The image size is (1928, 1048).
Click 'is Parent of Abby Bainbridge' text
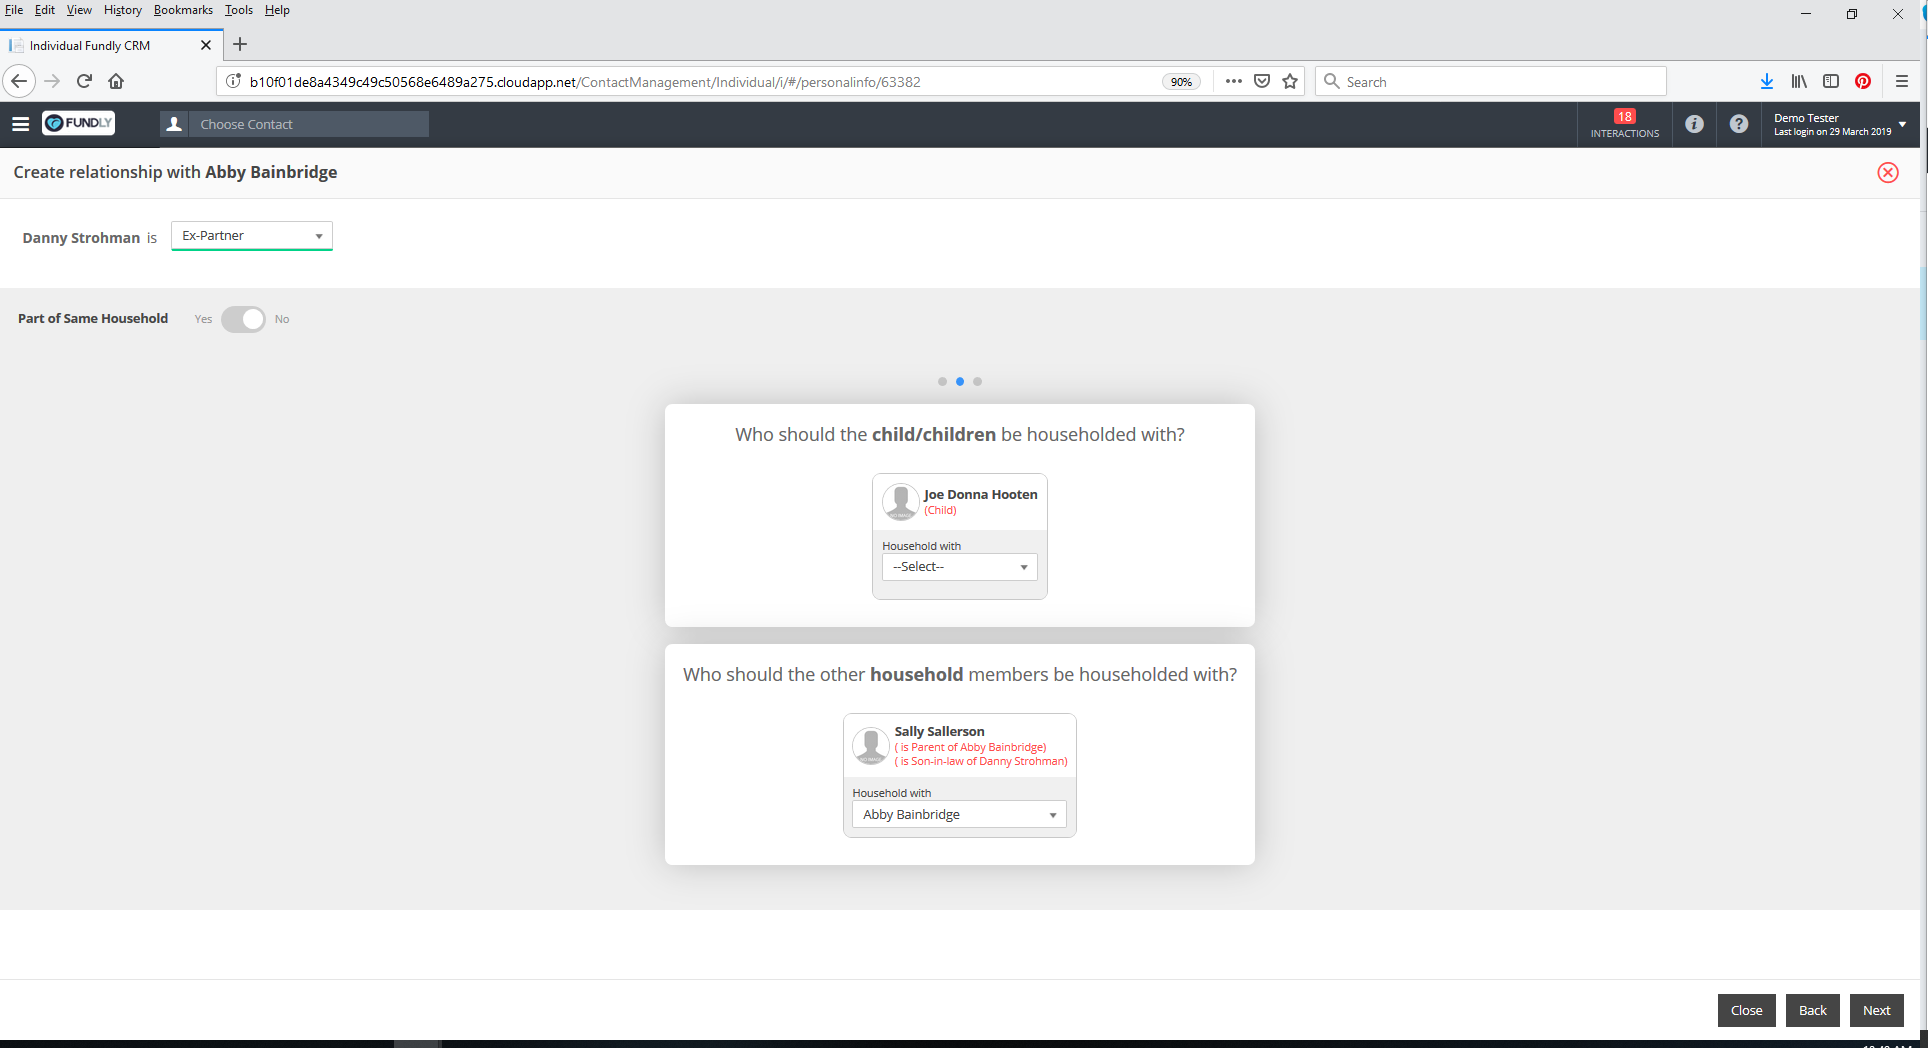970,747
